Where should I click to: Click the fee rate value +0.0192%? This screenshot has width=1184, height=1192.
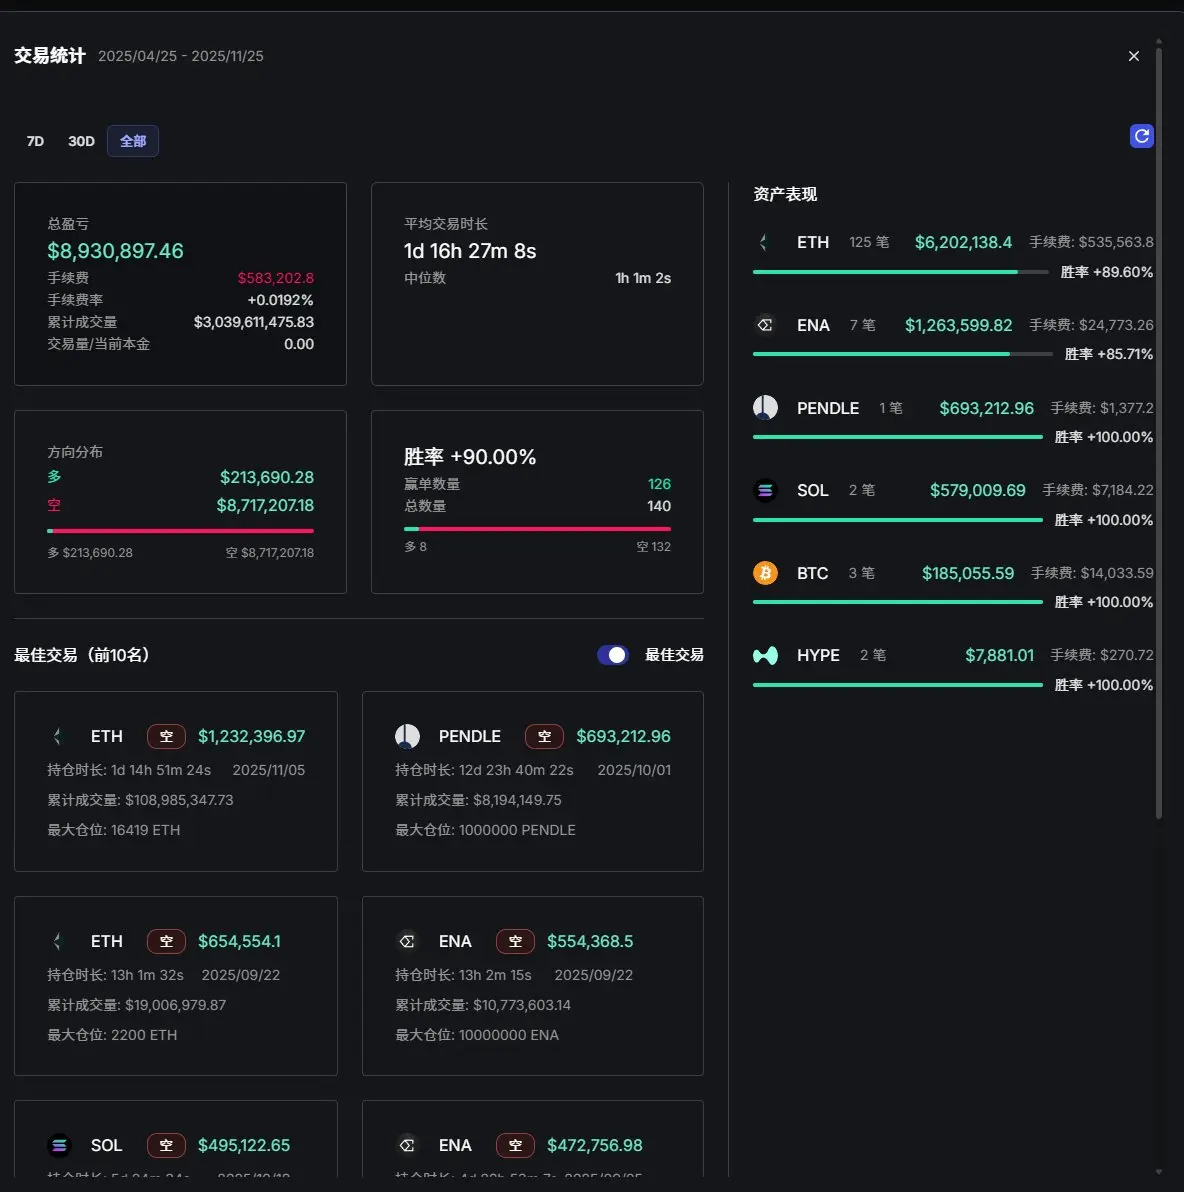281,300
